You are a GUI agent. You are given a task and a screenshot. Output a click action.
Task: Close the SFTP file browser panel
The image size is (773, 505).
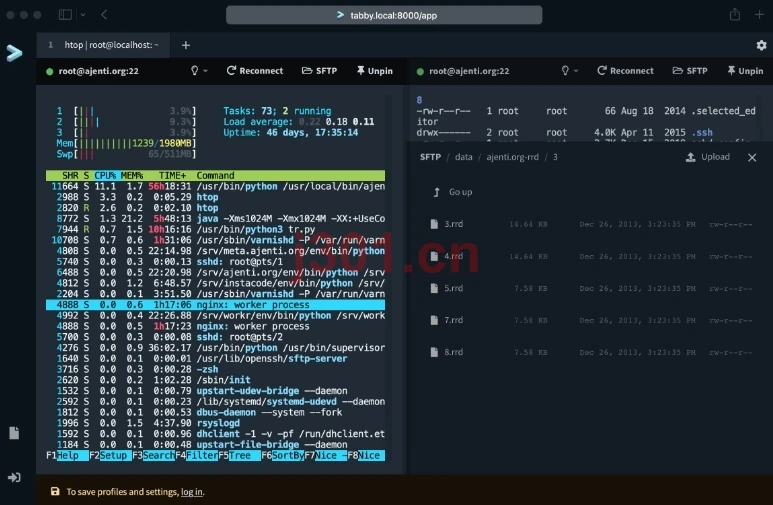(x=752, y=157)
